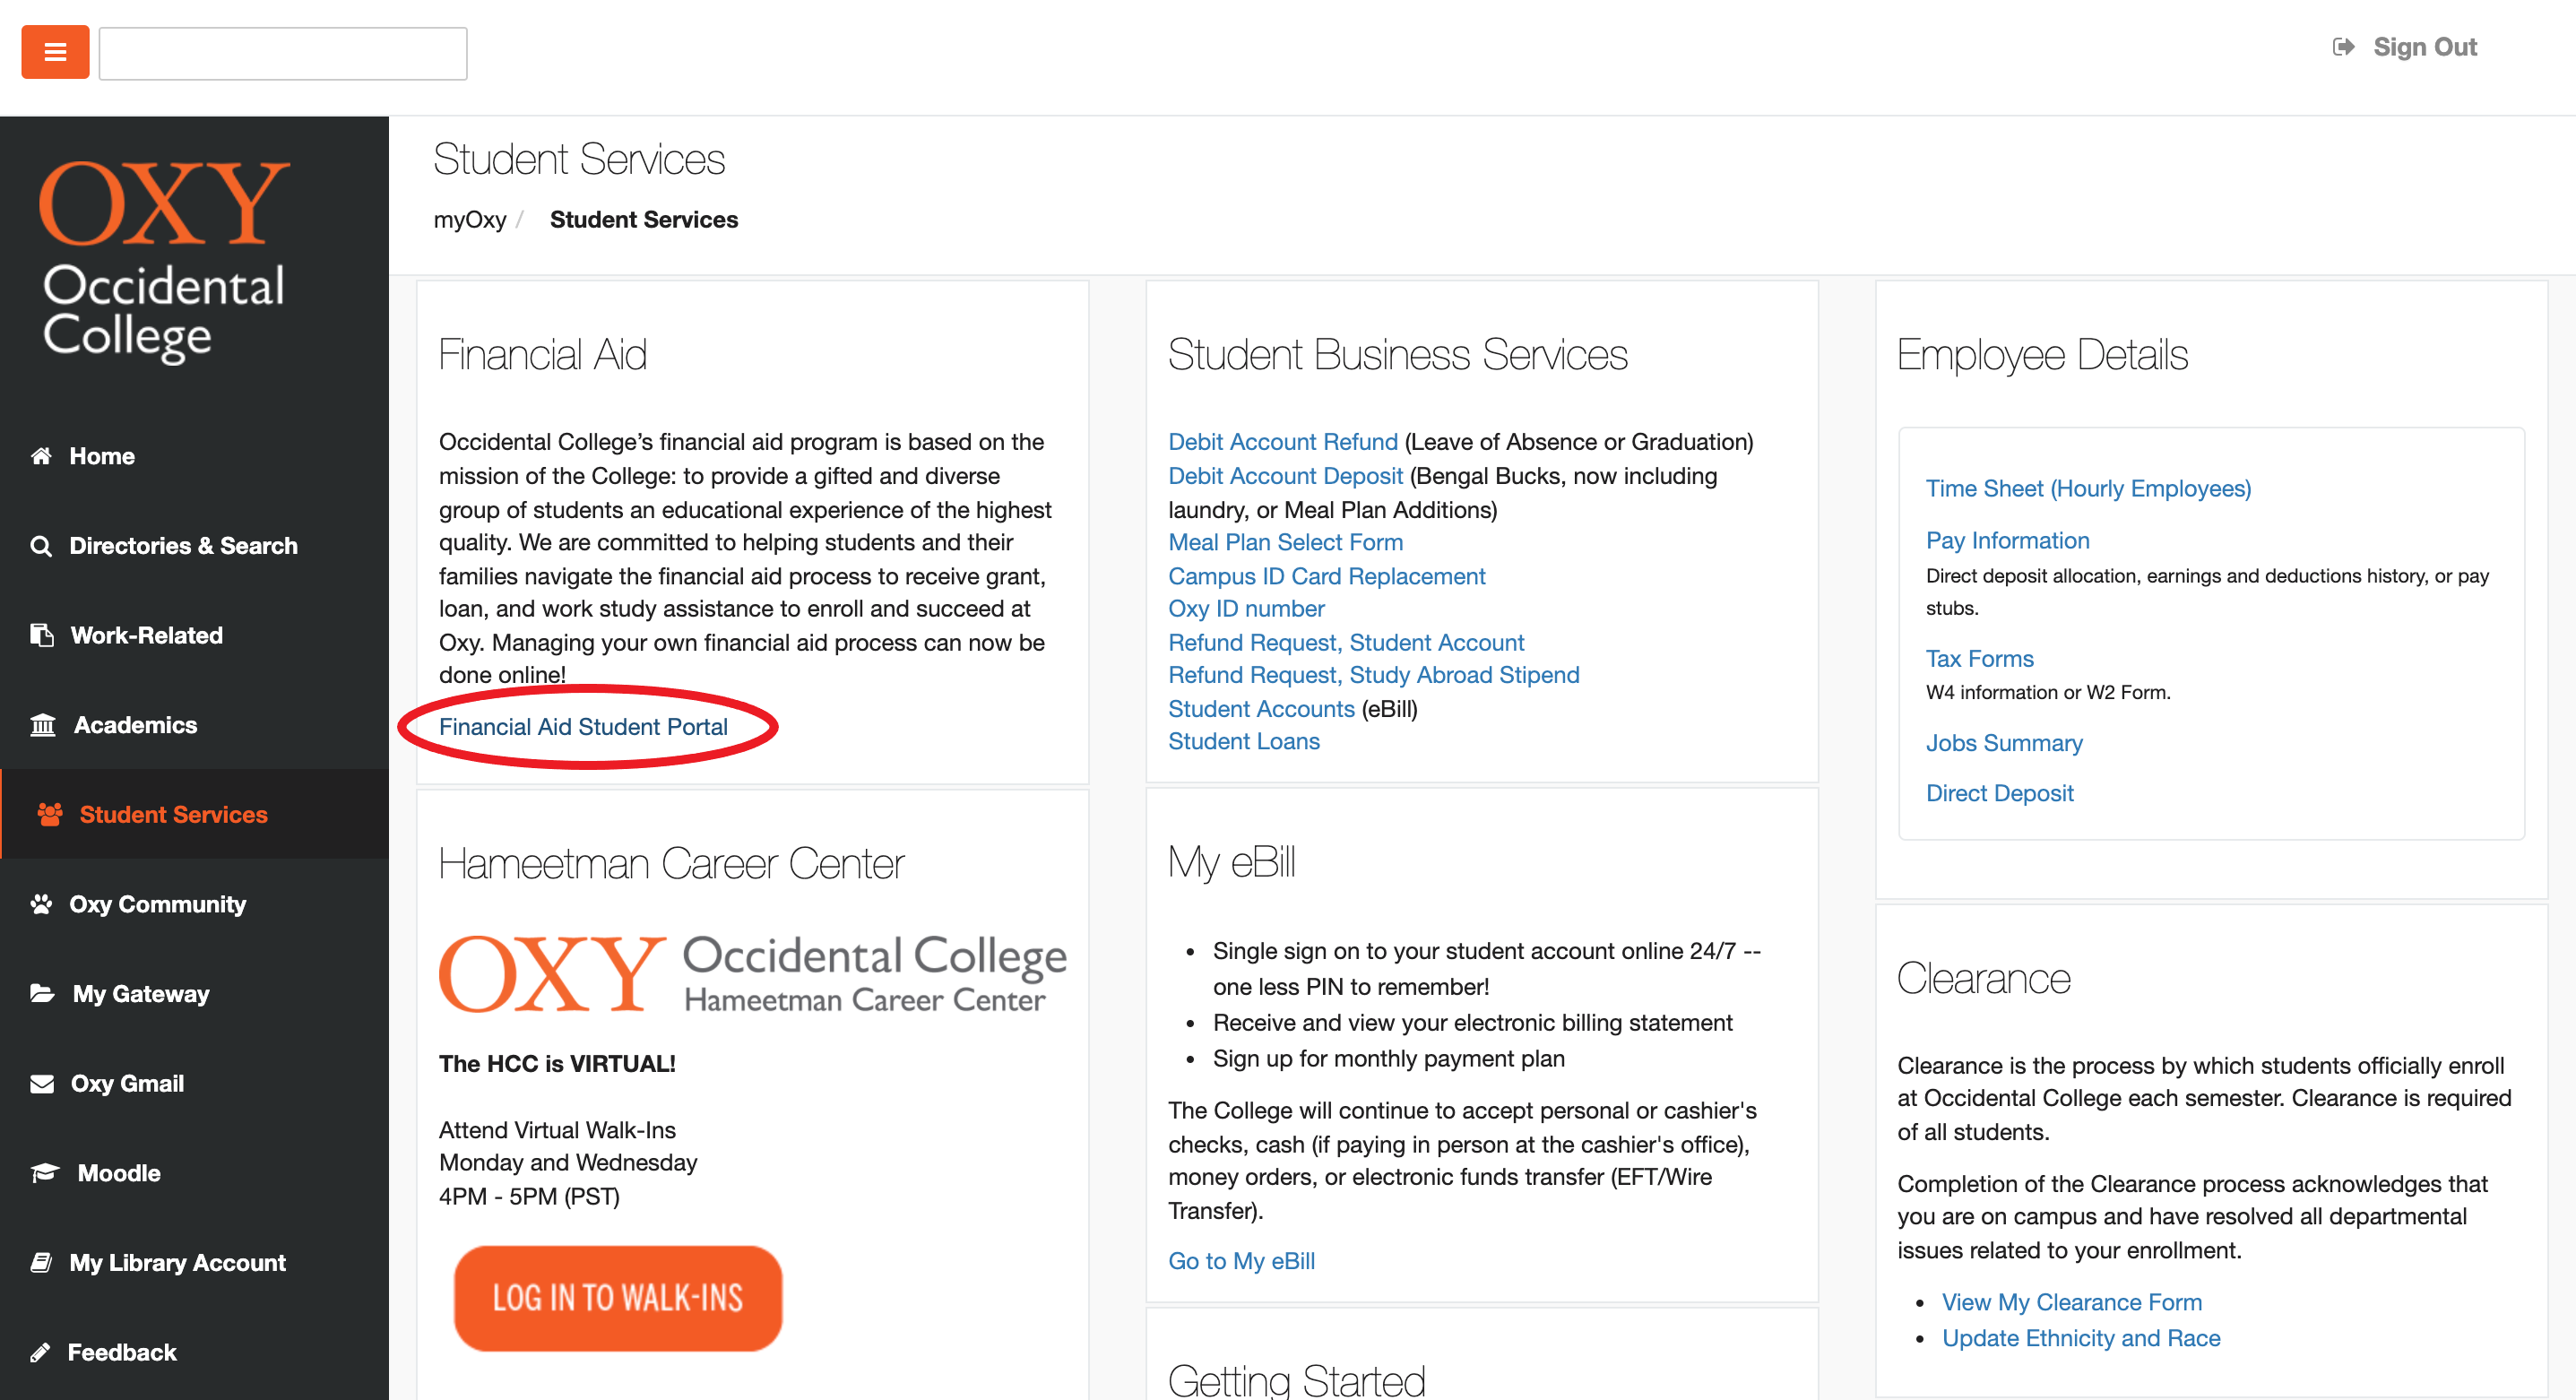Click the My Gateway folder icon
2576x1400 pixels.
click(42, 993)
